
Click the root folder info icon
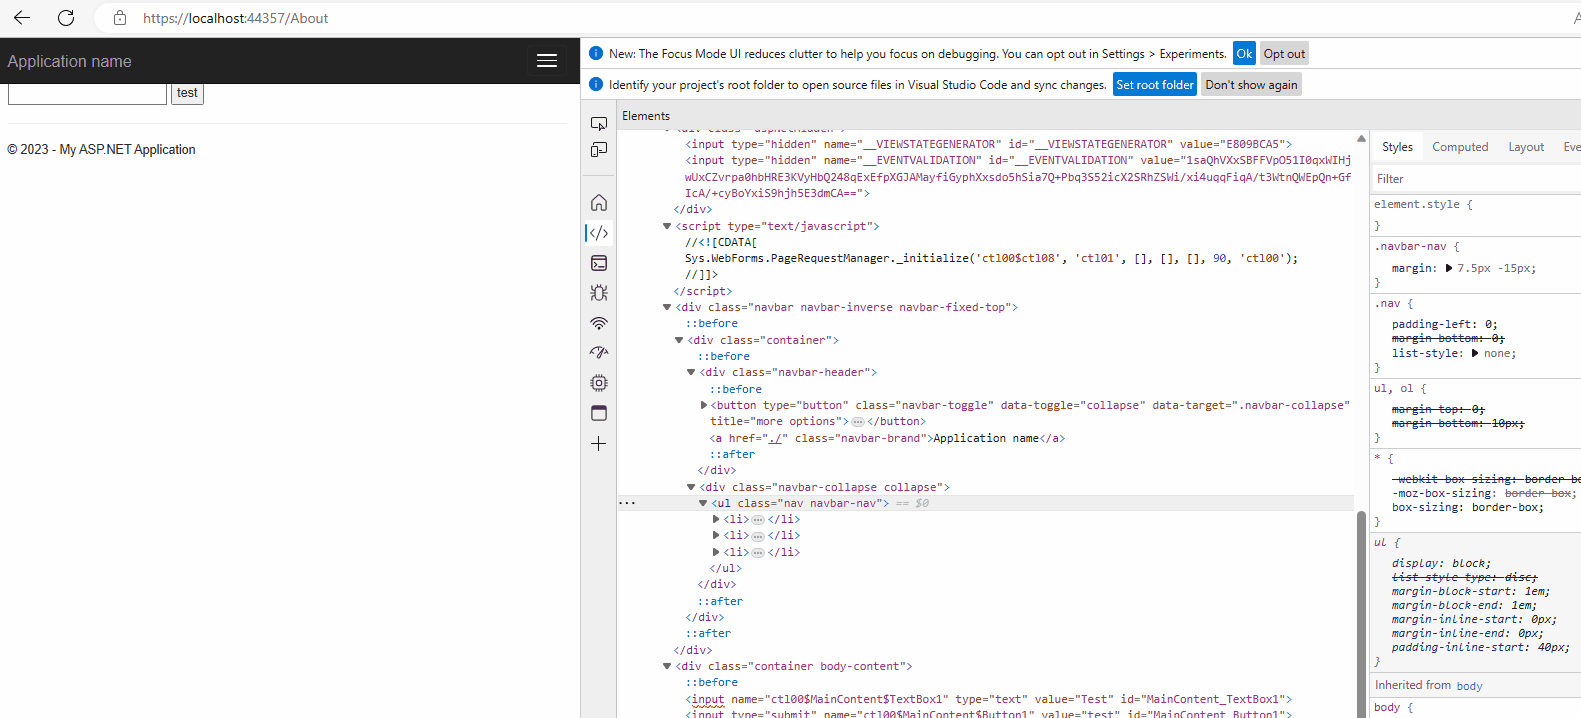(596, 85)
